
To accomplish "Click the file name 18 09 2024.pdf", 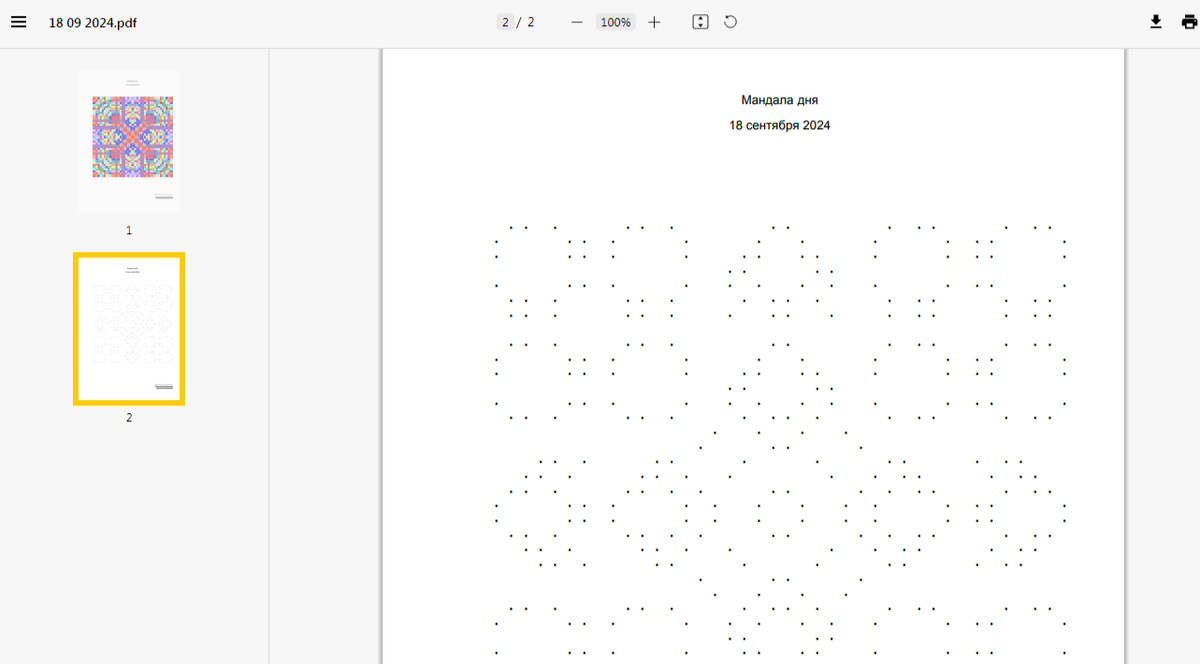I will coord(93,23).
